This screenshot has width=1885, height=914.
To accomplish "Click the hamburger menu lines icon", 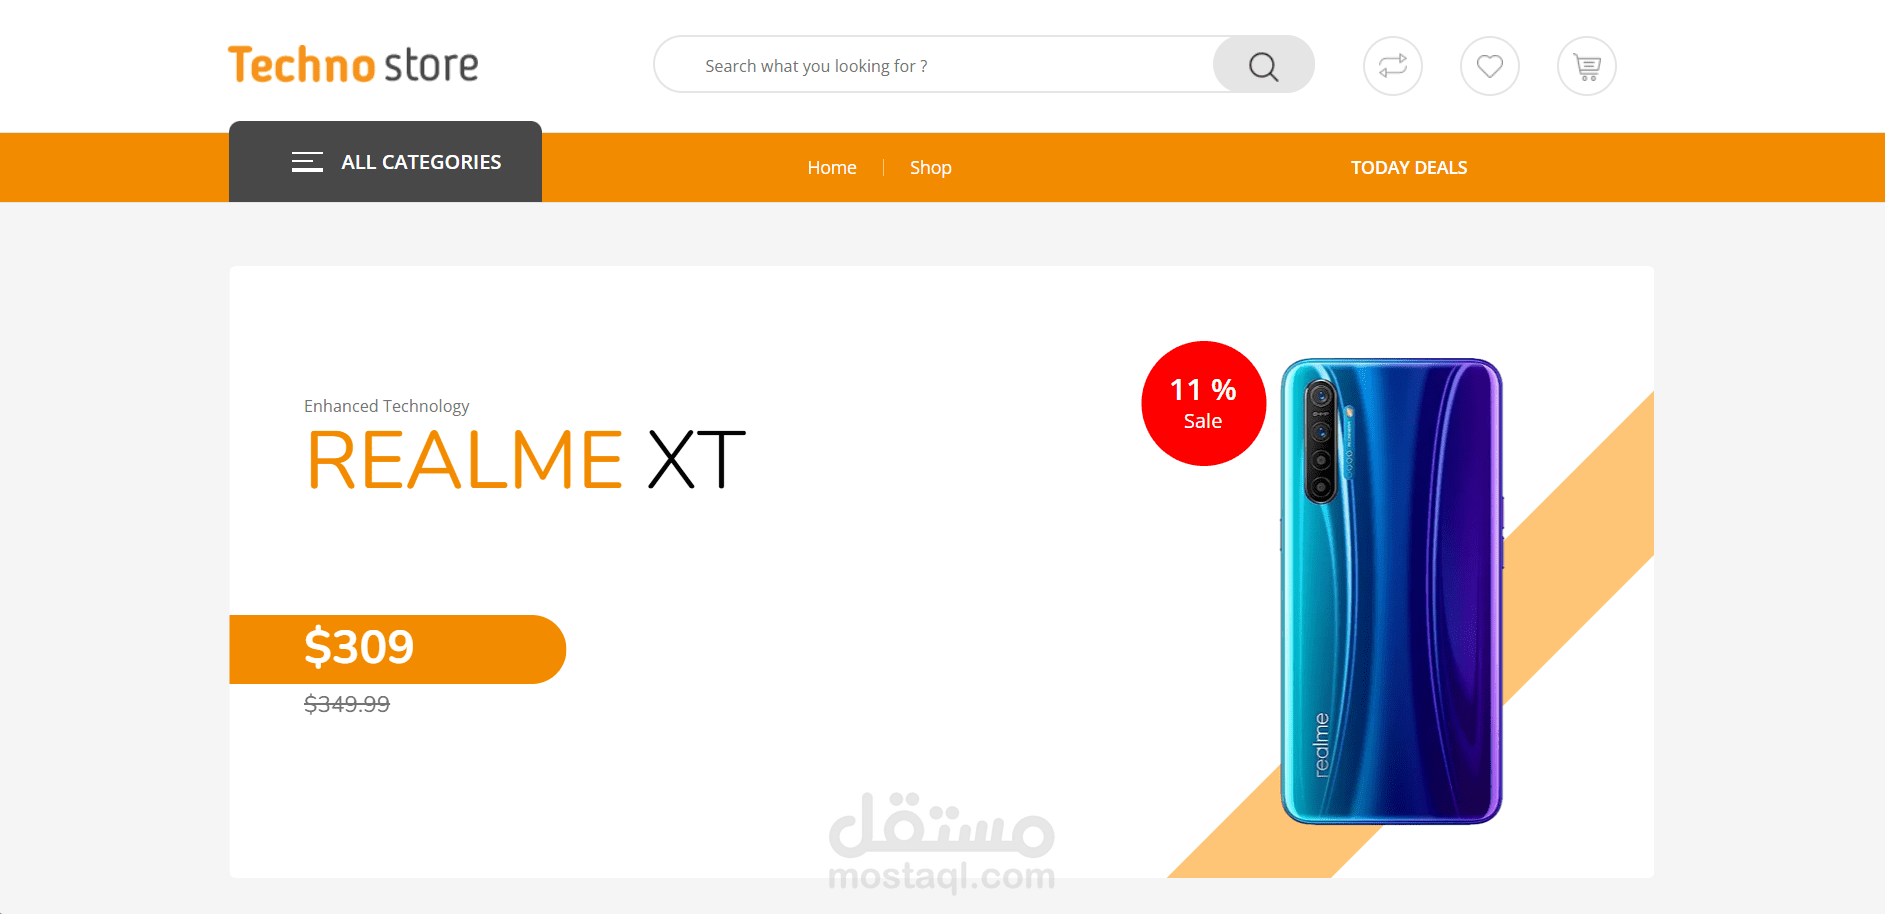I will 307,162.
